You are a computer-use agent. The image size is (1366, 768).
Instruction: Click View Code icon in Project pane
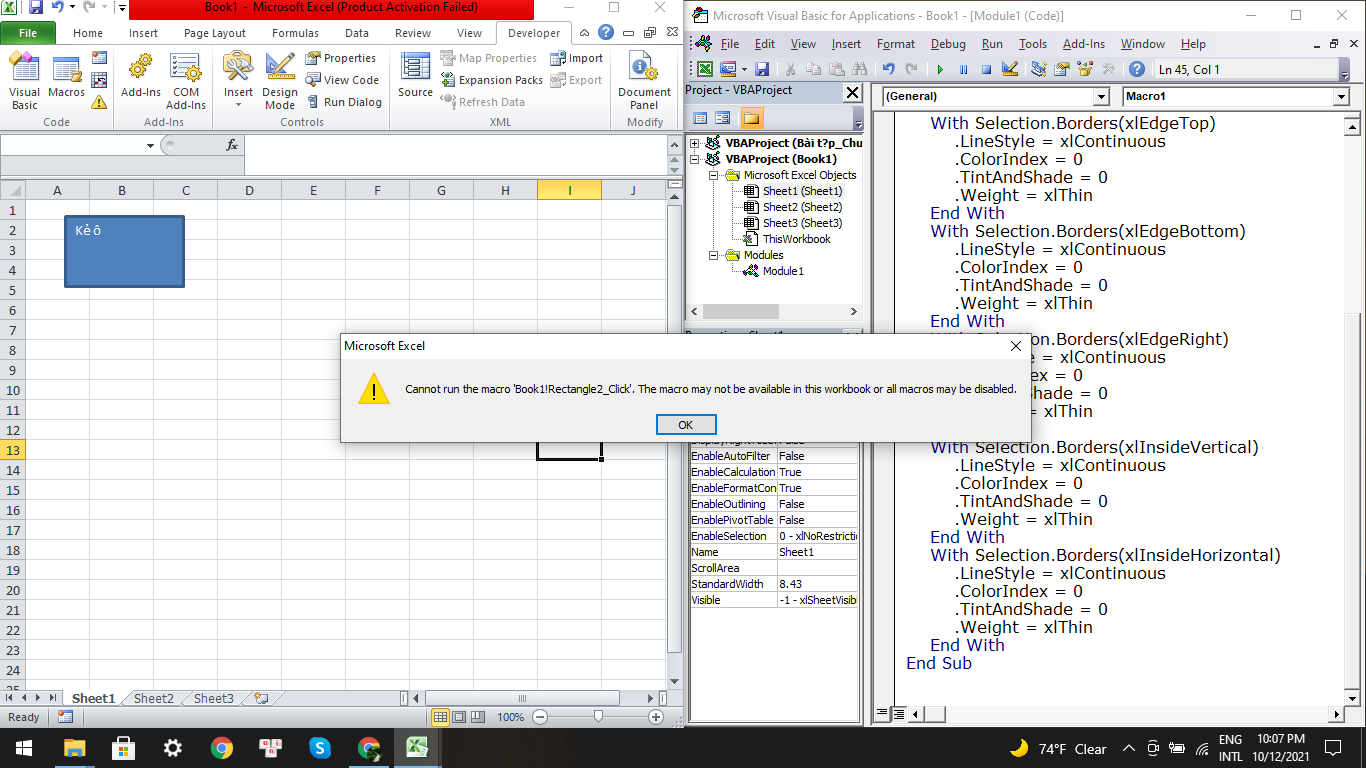pos(701,119)
